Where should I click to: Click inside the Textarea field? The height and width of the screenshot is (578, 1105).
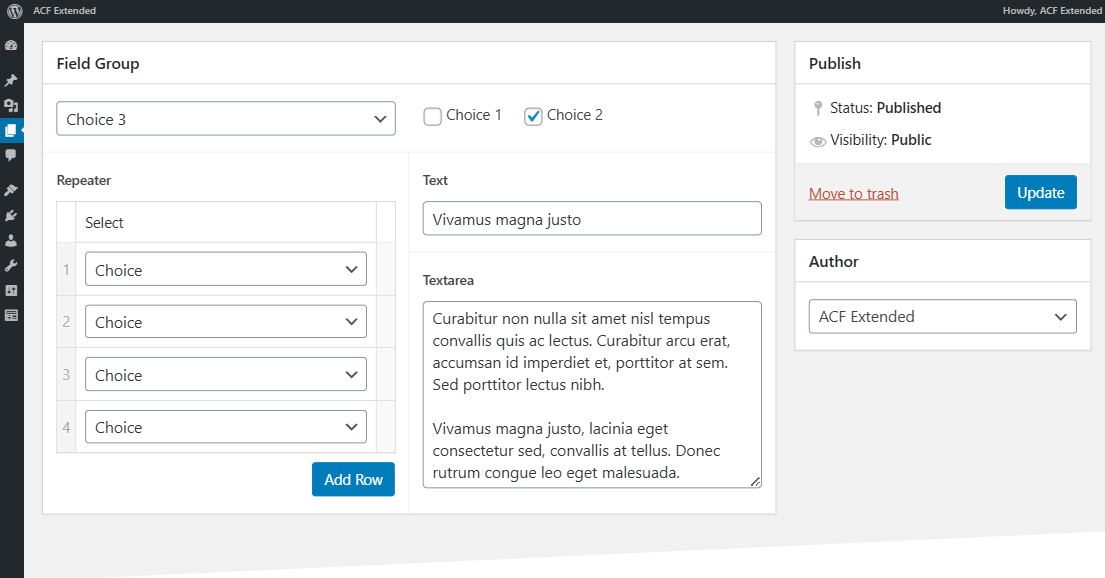(592, 395)
